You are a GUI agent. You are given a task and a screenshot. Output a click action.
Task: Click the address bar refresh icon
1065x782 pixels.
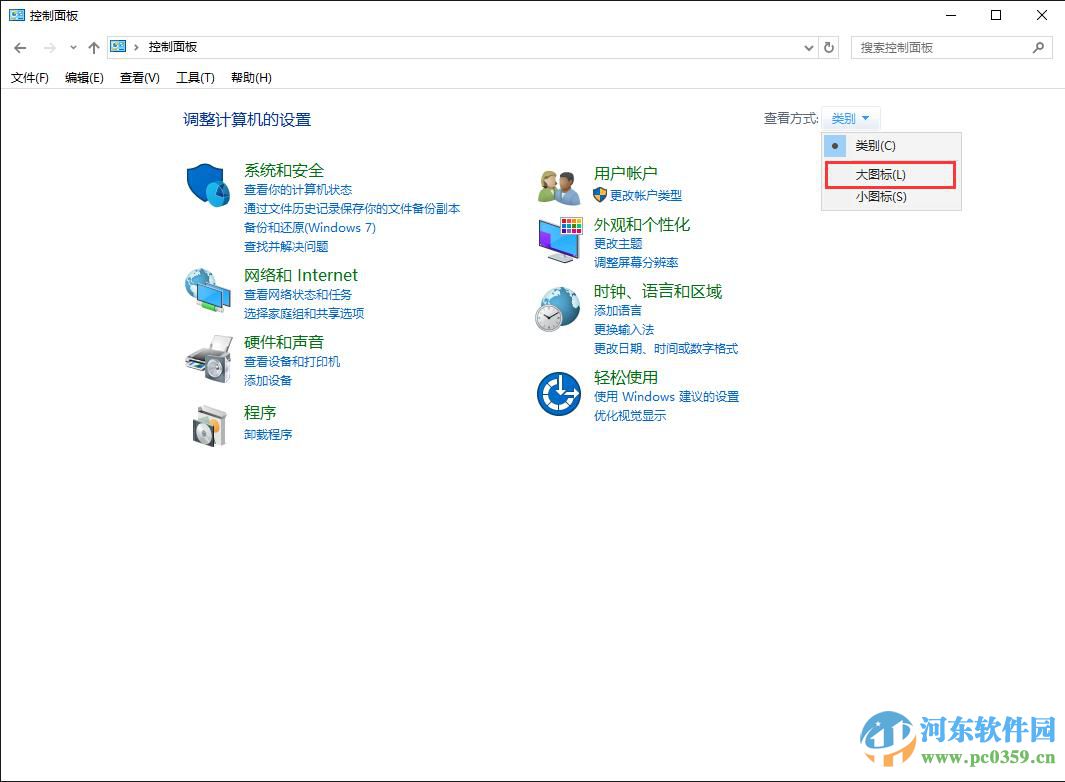click(x=829, y=47)
